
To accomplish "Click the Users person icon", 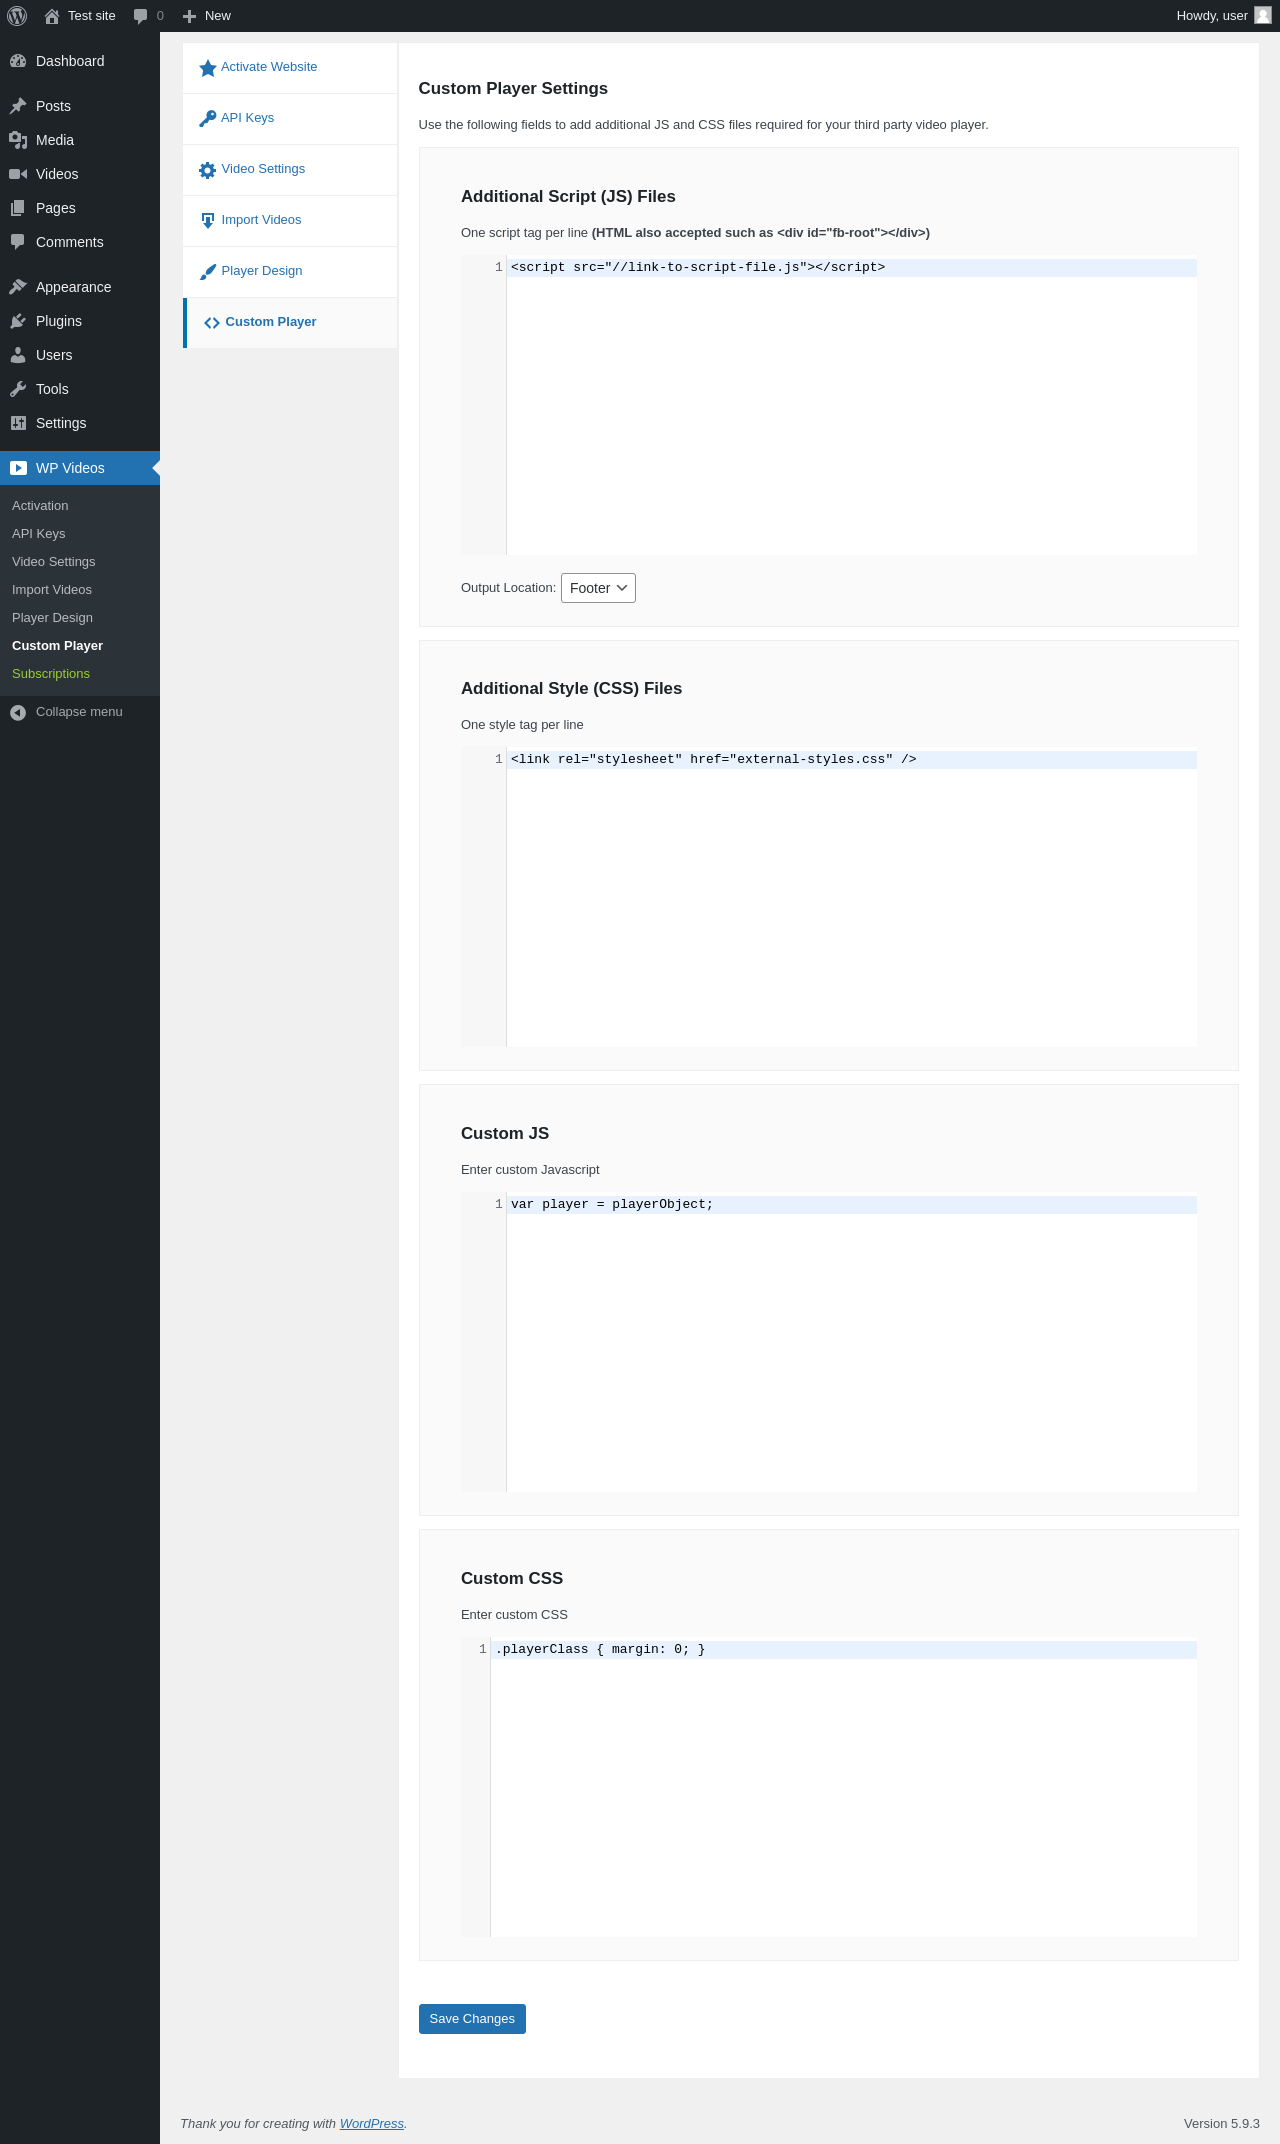I will pyautogui.click(x=18, y=355).
